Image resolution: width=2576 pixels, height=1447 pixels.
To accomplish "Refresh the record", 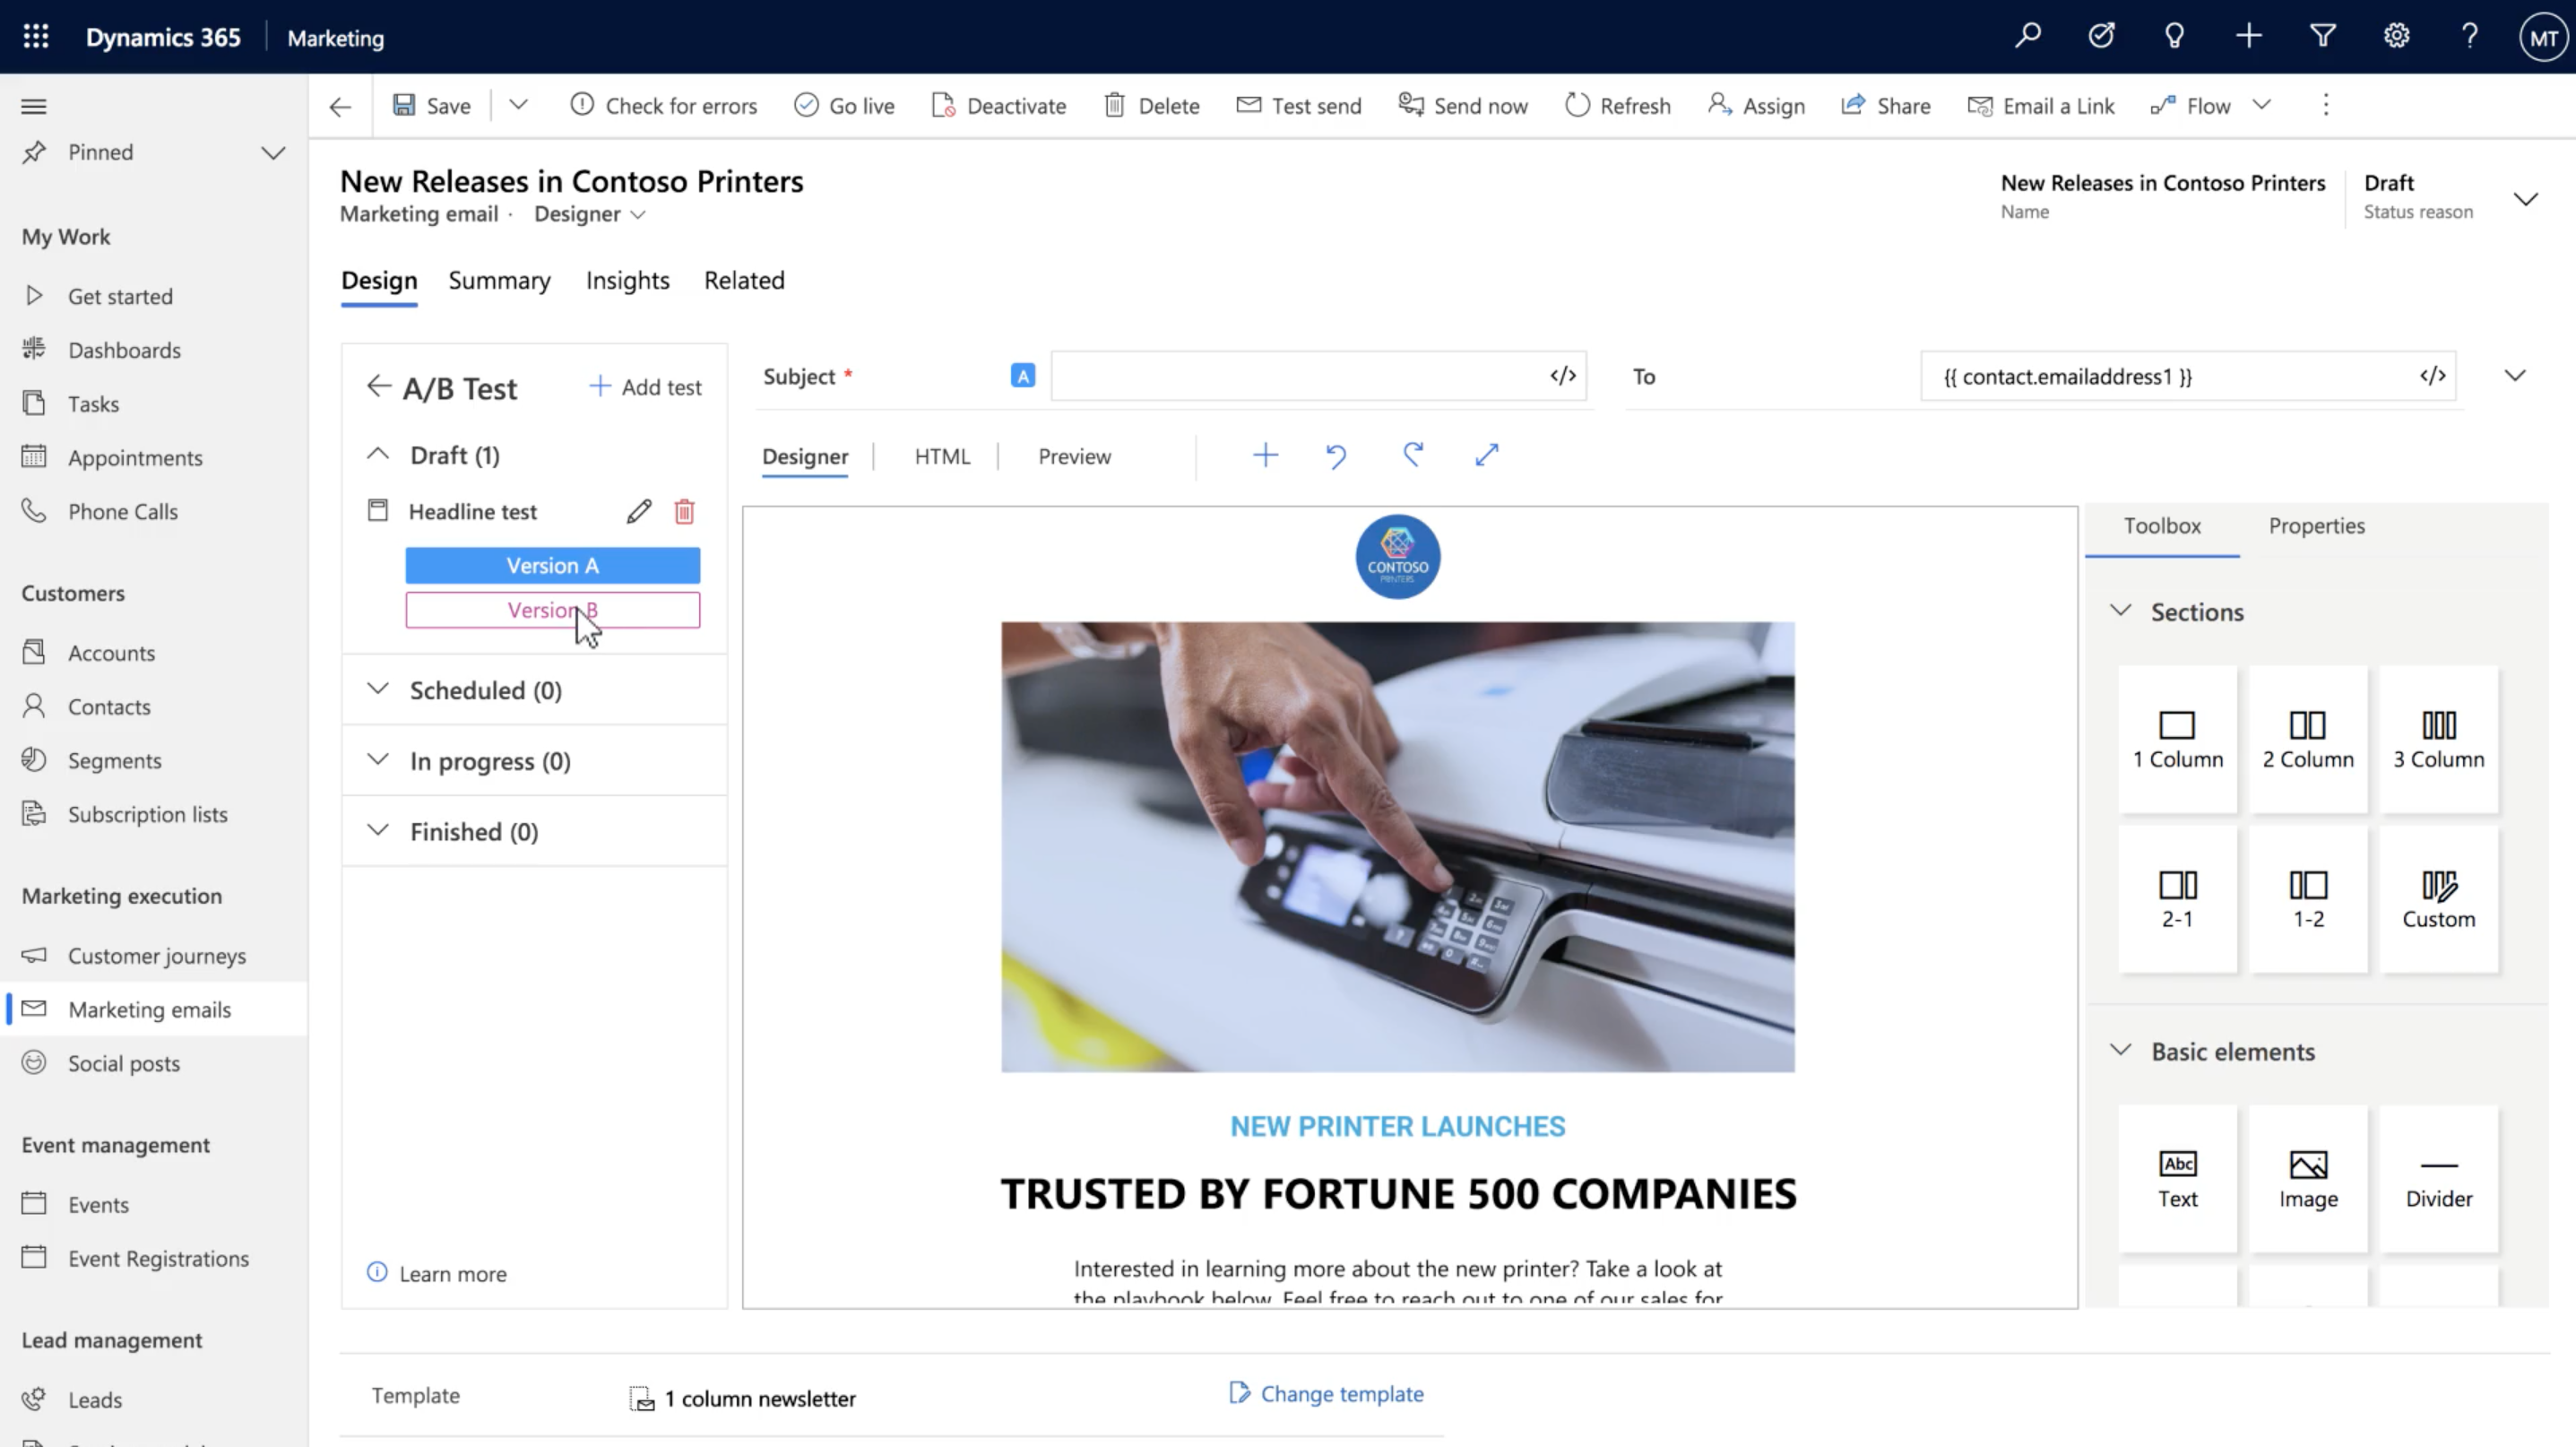I will (1617, 106).
